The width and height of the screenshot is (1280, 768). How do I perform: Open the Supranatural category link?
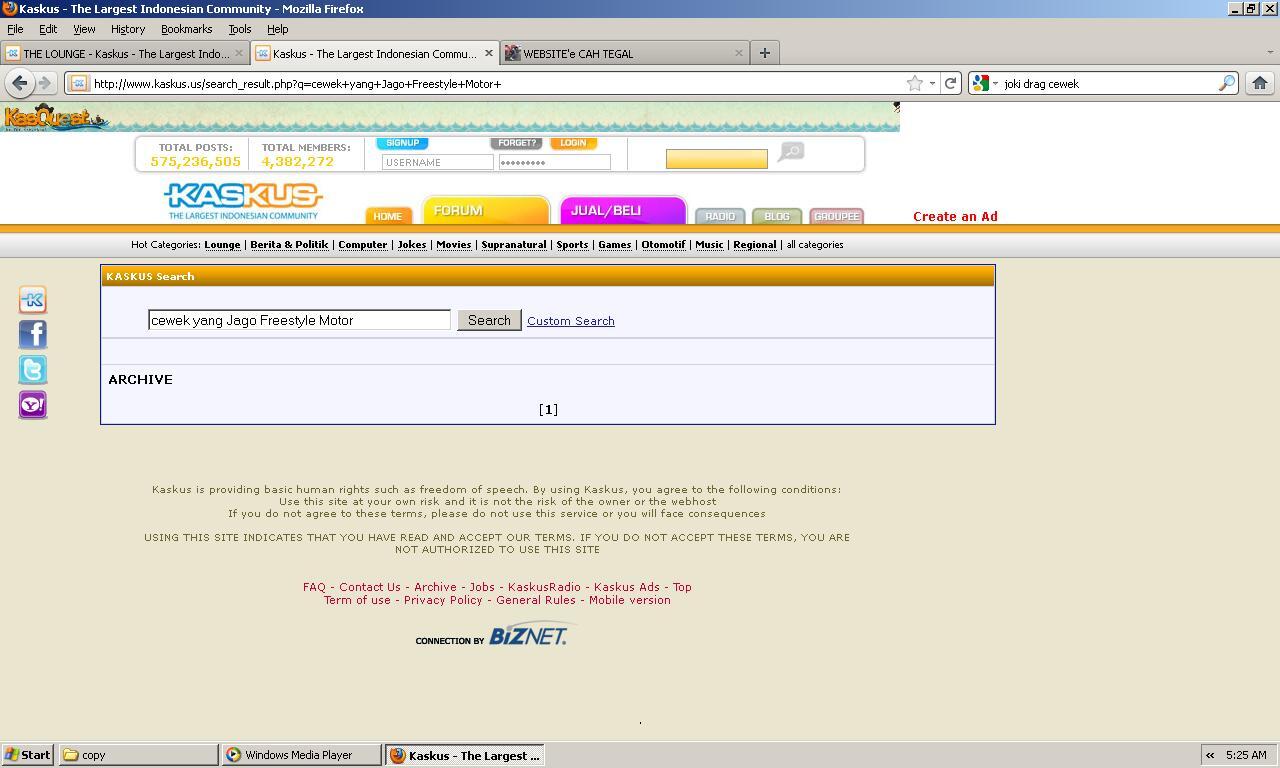pyautogui.click(x=513, y=244)
